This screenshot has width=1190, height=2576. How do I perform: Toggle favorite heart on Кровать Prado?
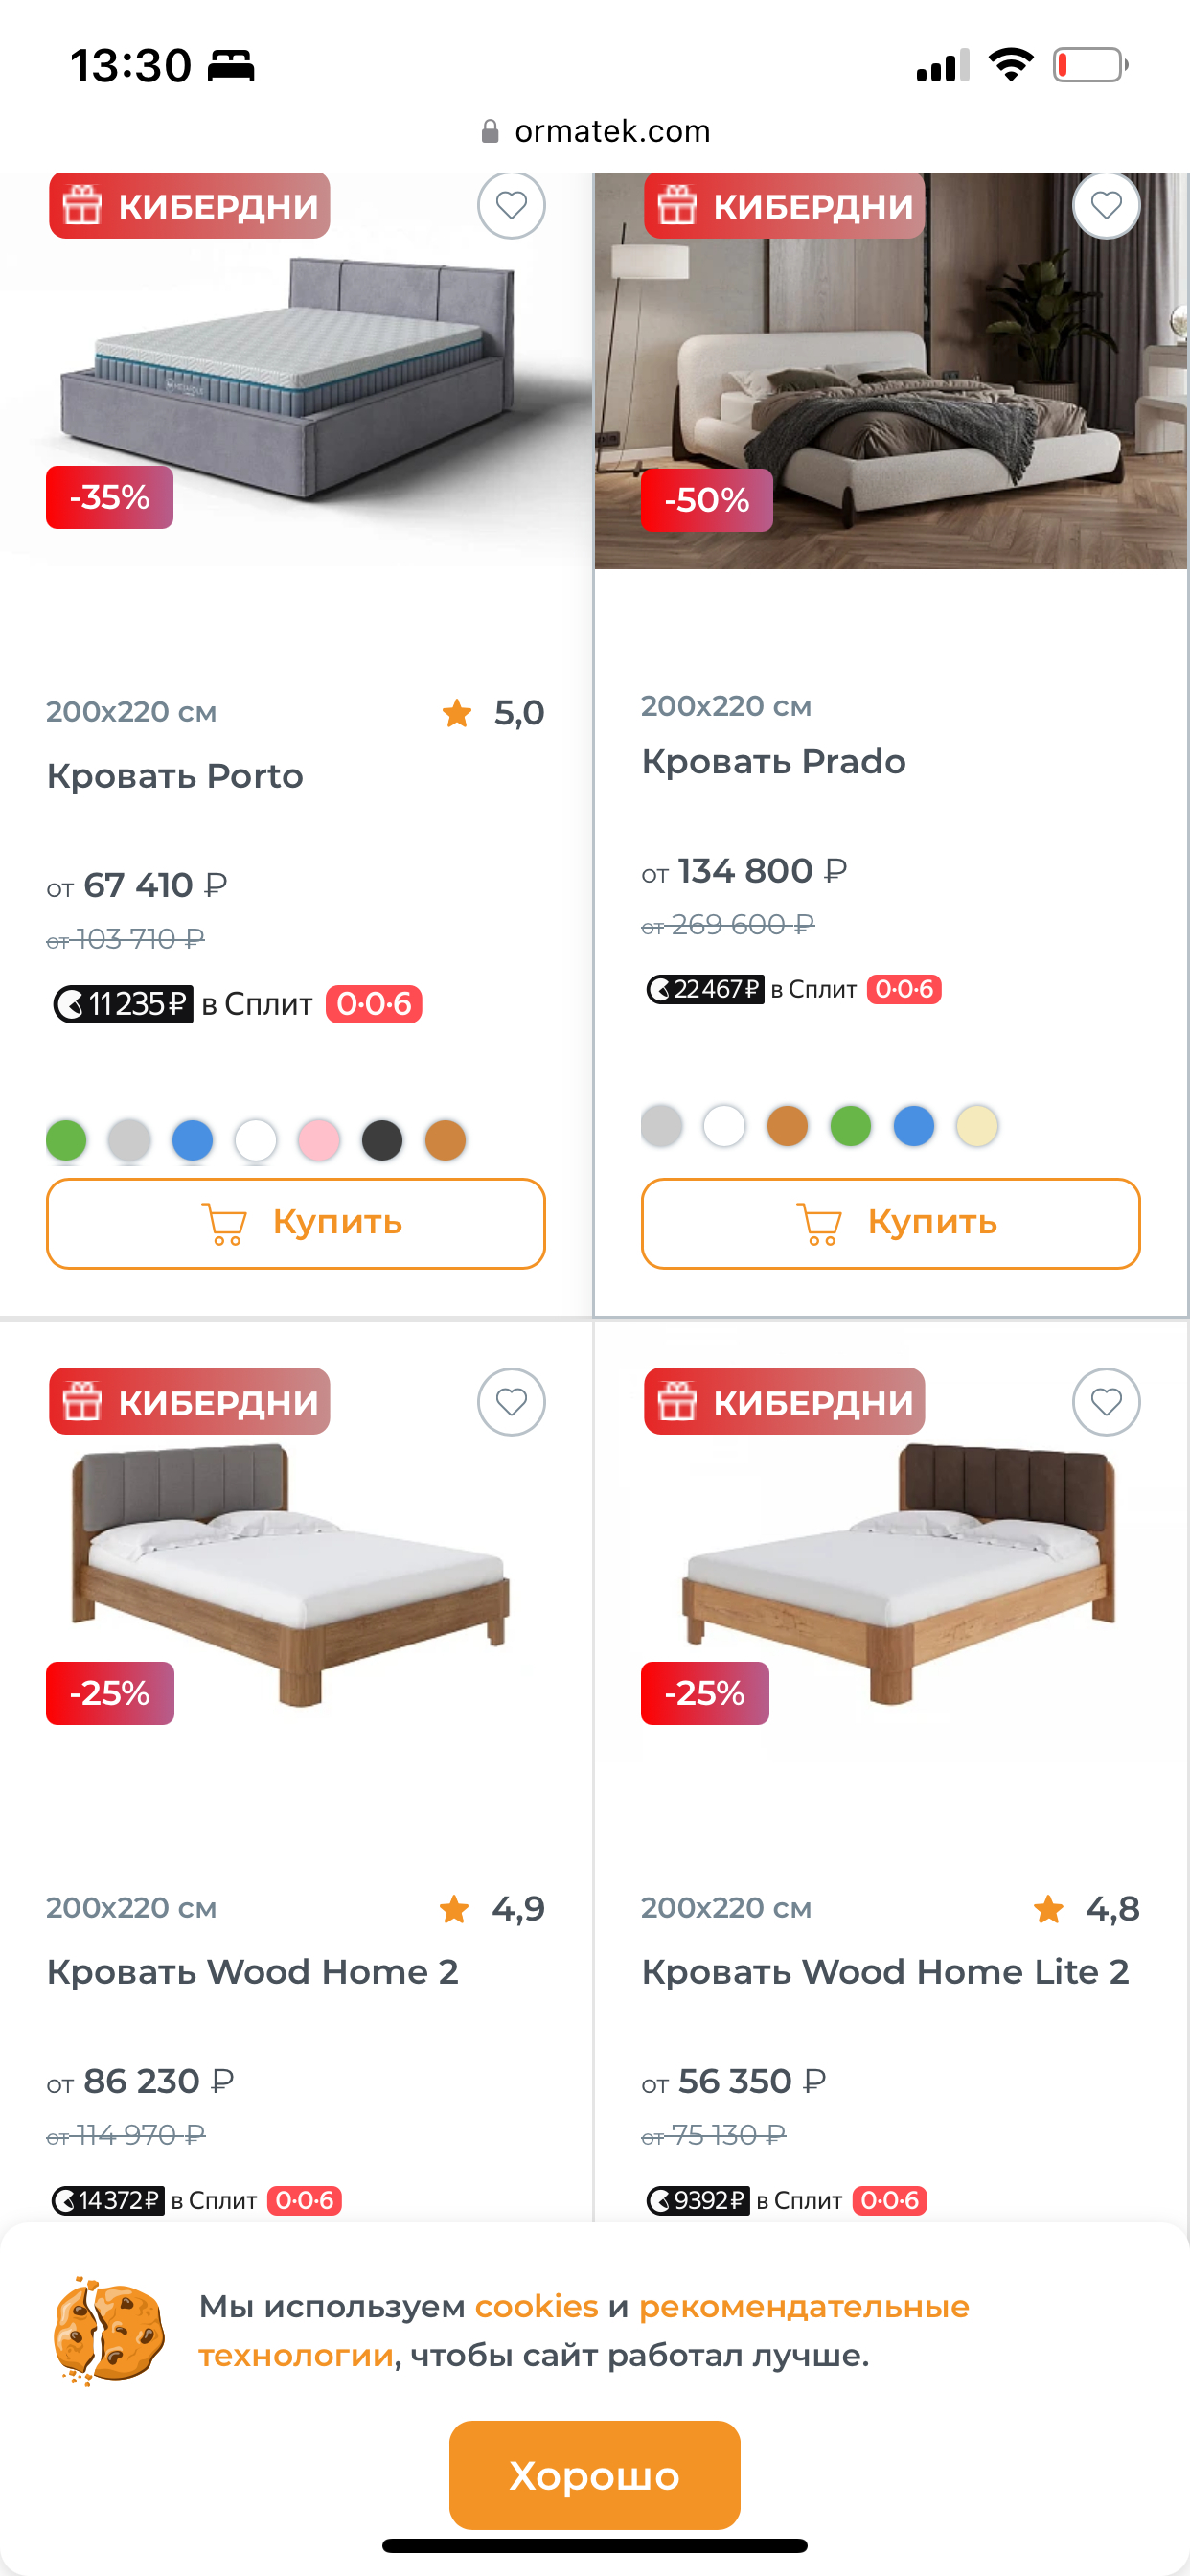1106,206
